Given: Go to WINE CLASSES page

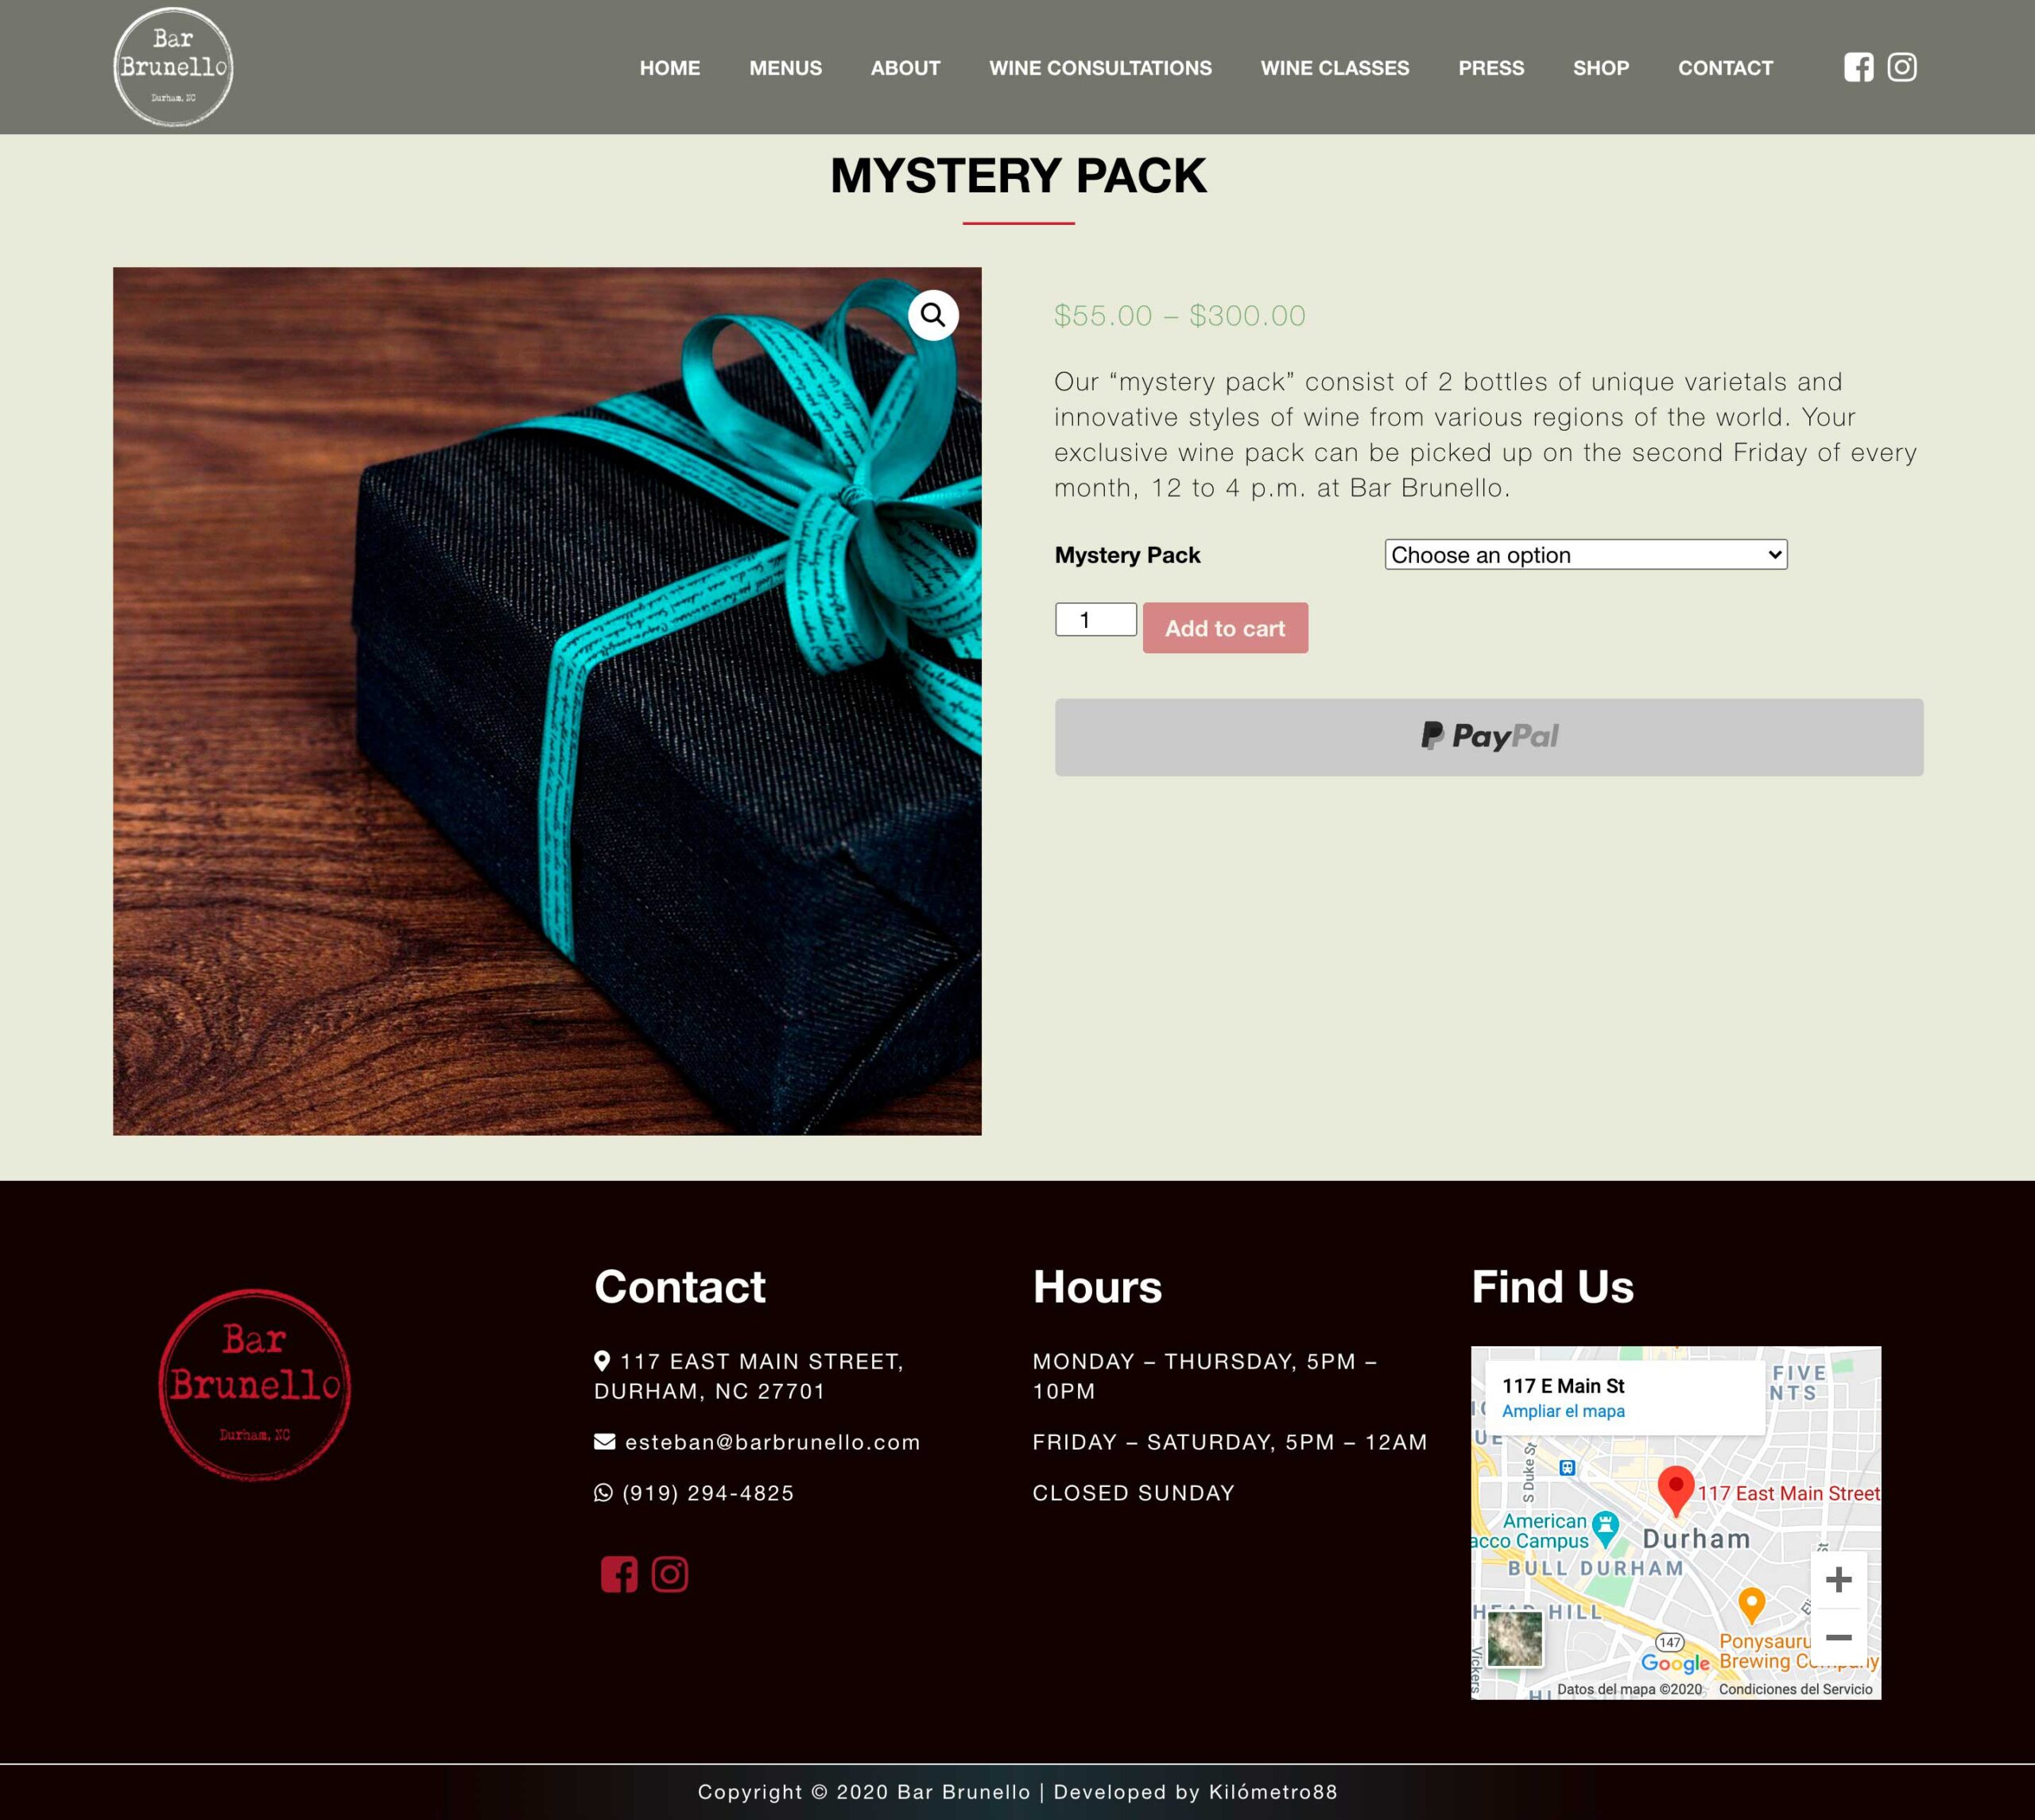Looking at the screenshot, I should 1335,68.
